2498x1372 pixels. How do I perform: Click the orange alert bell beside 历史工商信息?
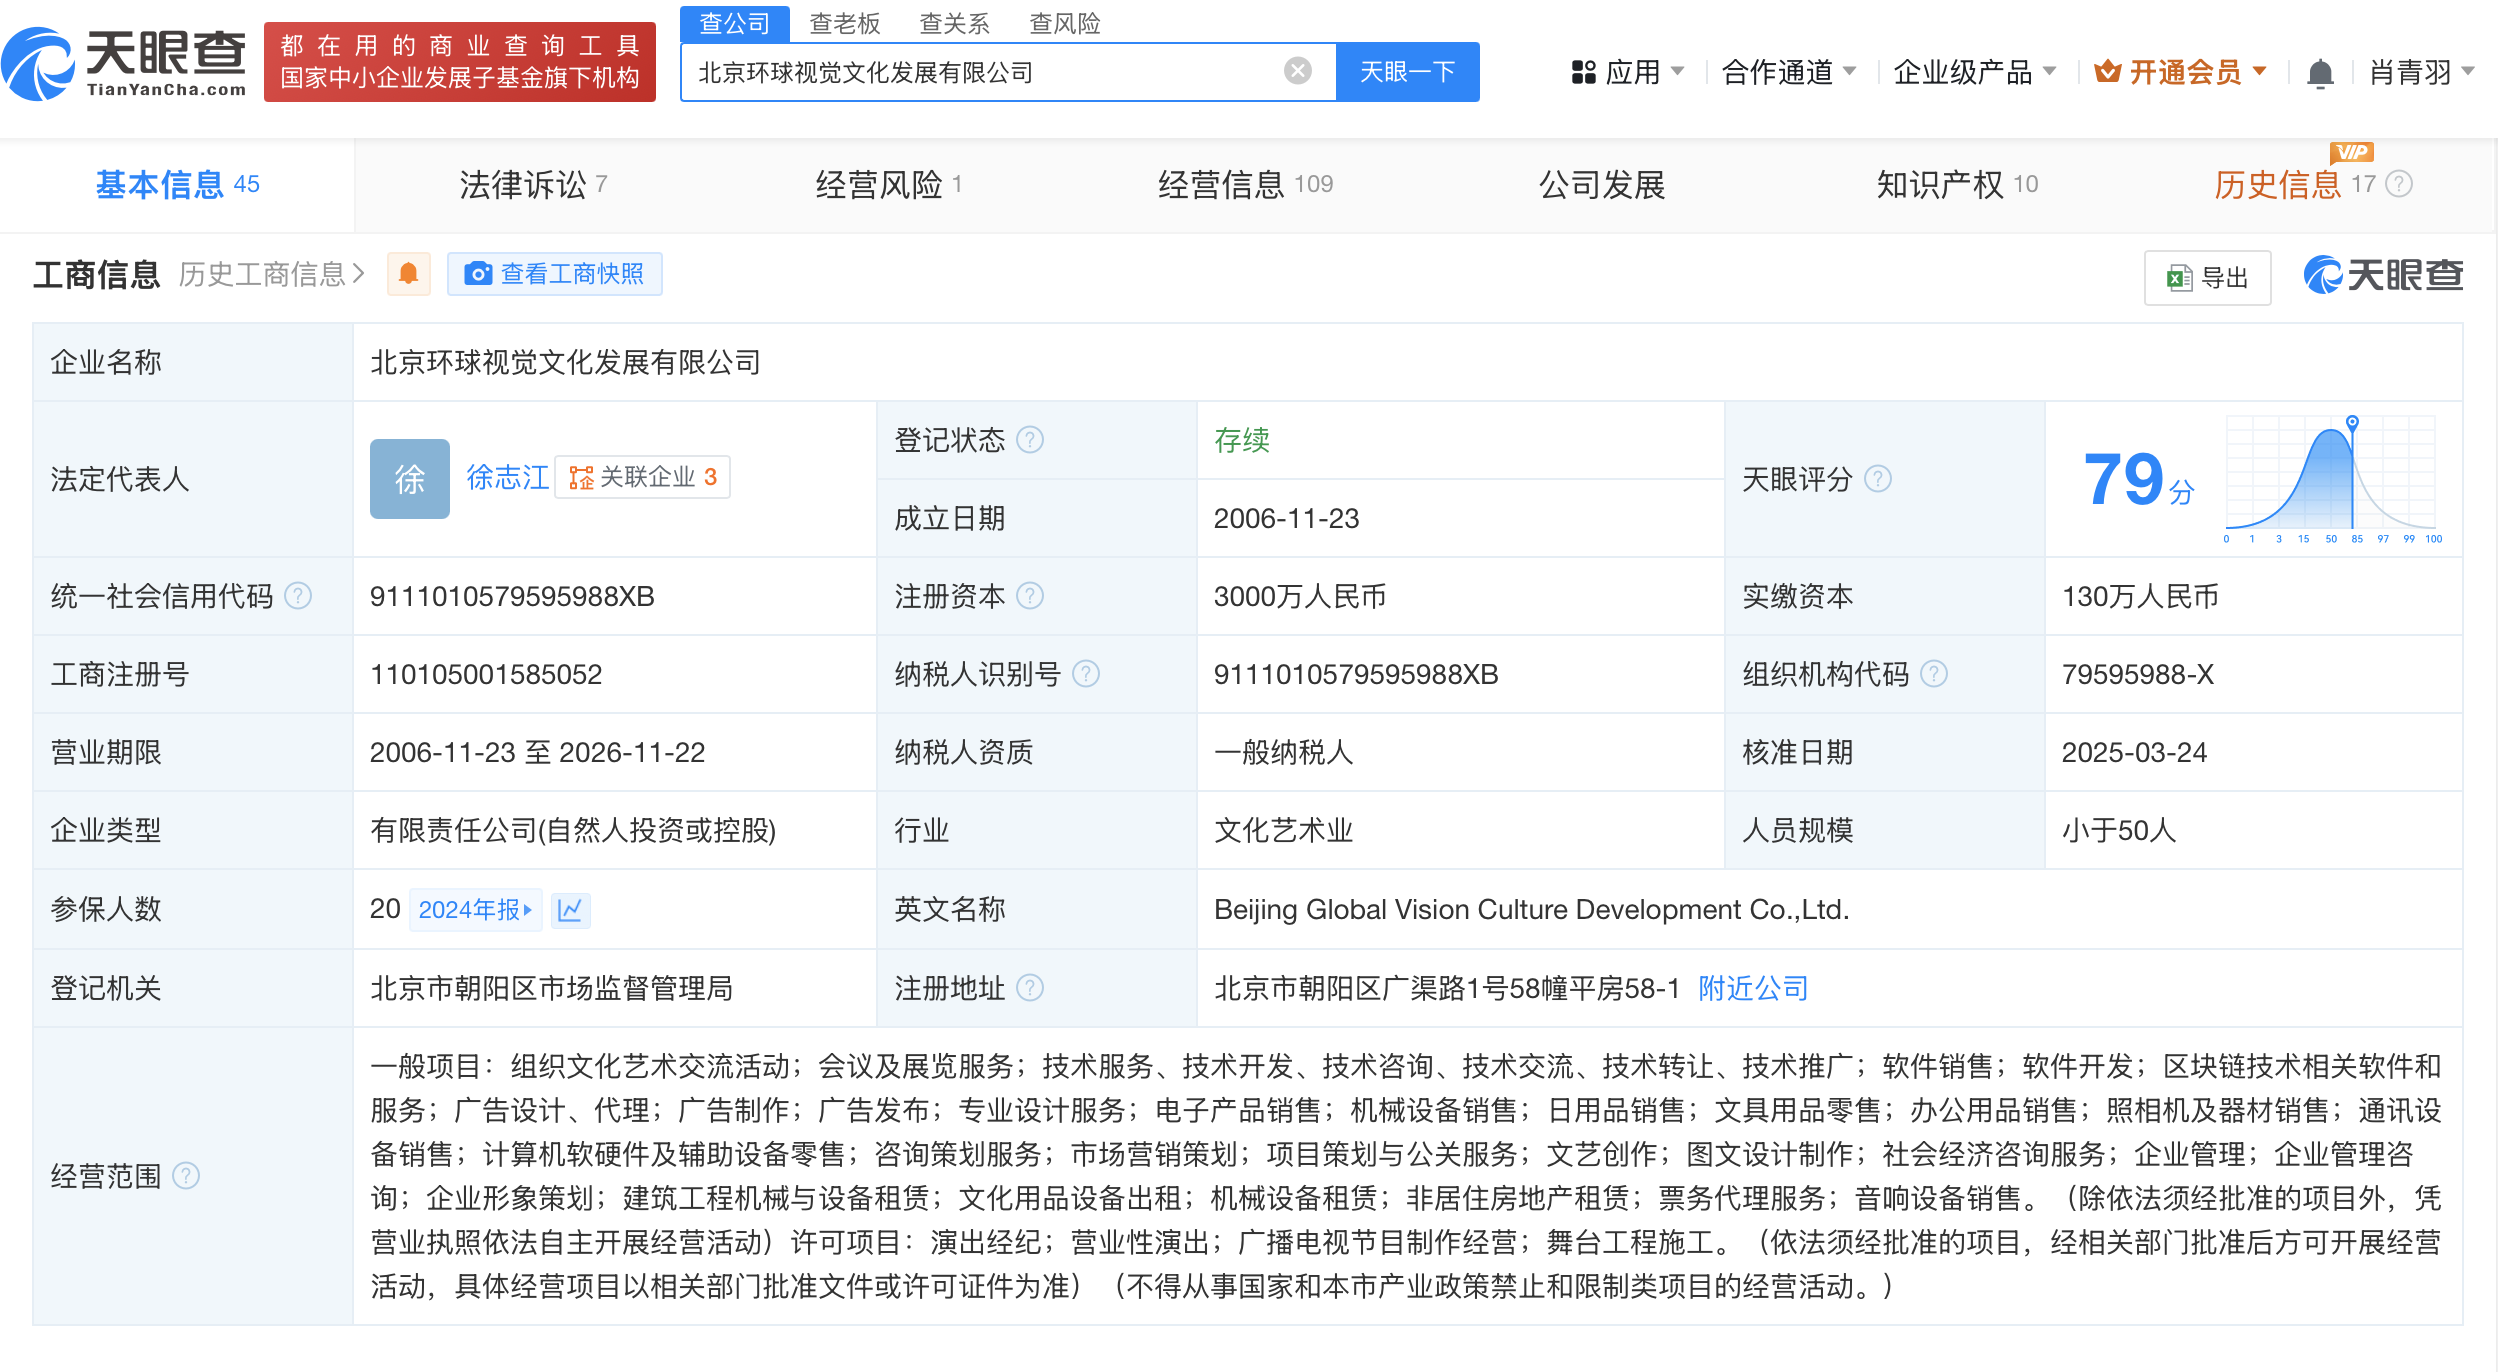click(408, 274)
